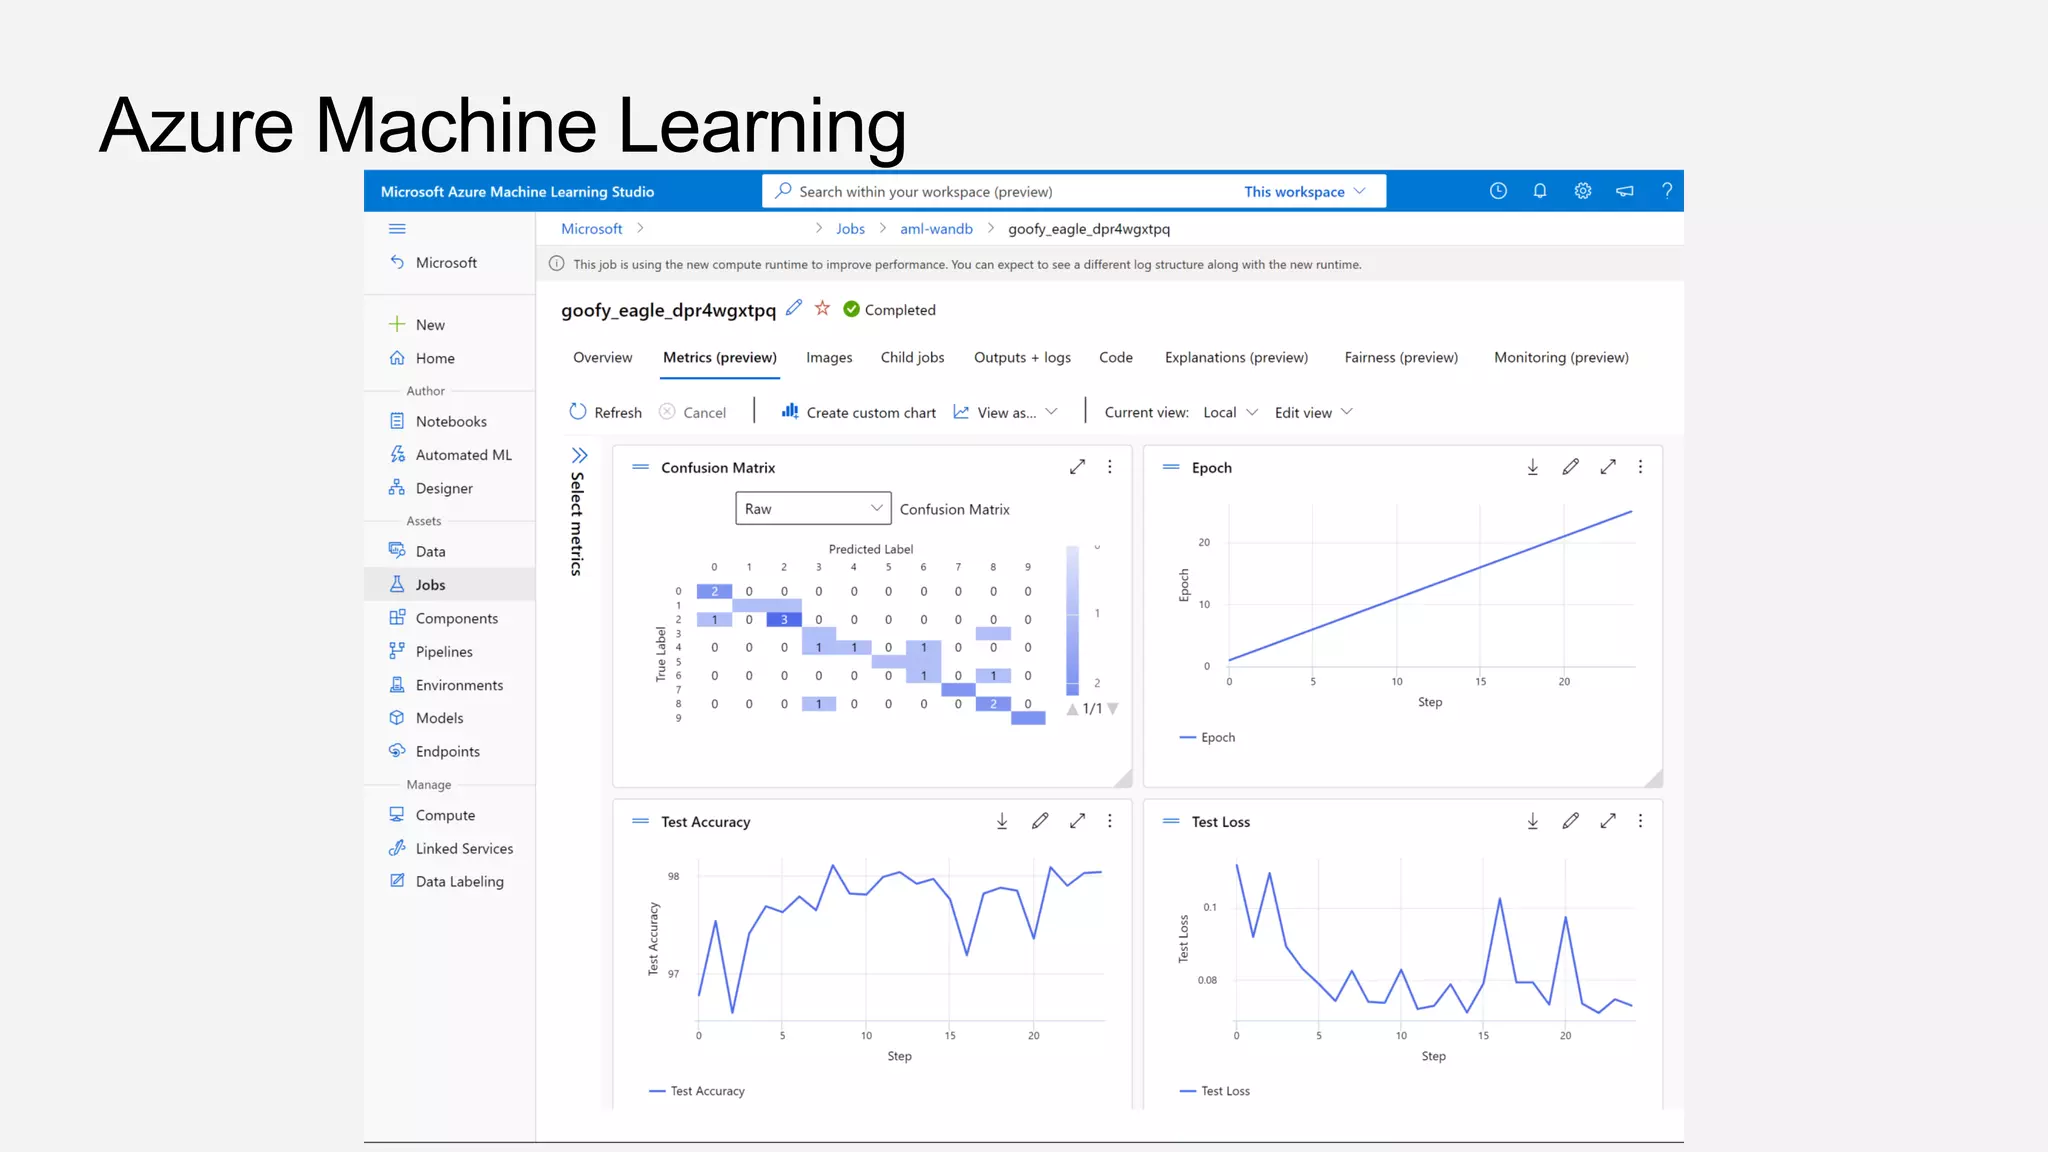Download the Test Accuracy chart
Viewport: 2048px width, 1152px height.
point(1002,821)
